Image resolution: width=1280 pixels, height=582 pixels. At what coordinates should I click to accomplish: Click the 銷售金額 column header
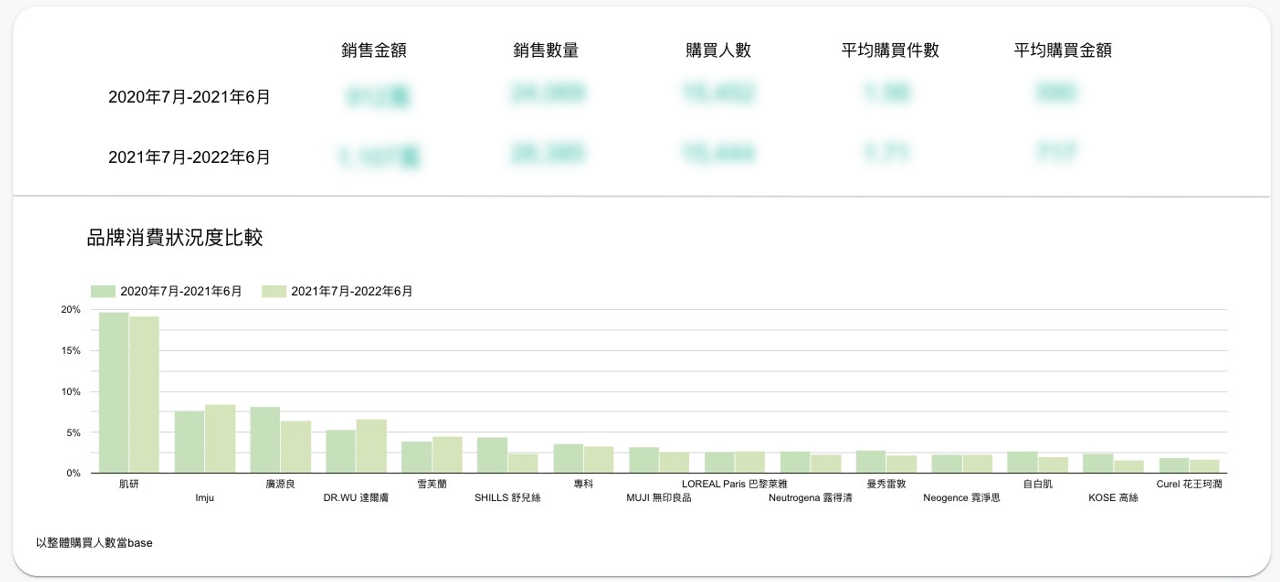coord(374,51)
